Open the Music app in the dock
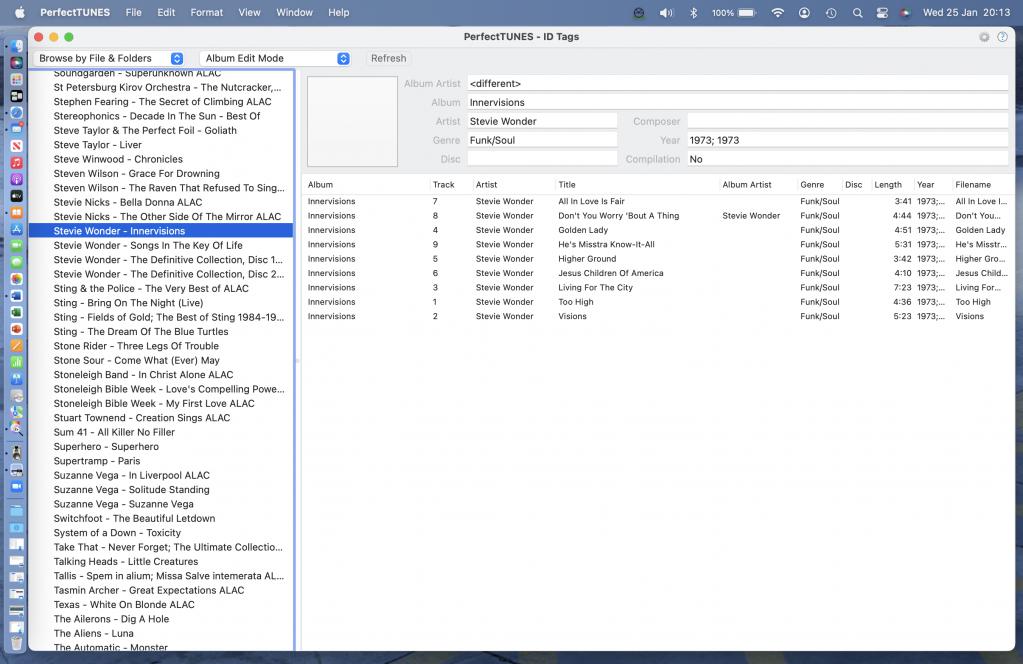Viewport: 1023px width, 664px height. click(17, 162)
